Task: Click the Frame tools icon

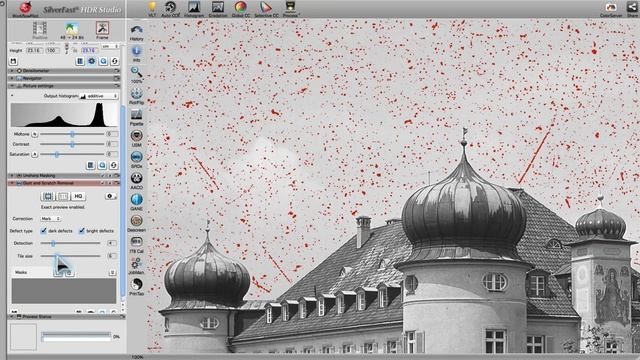Action: point(102,30)
